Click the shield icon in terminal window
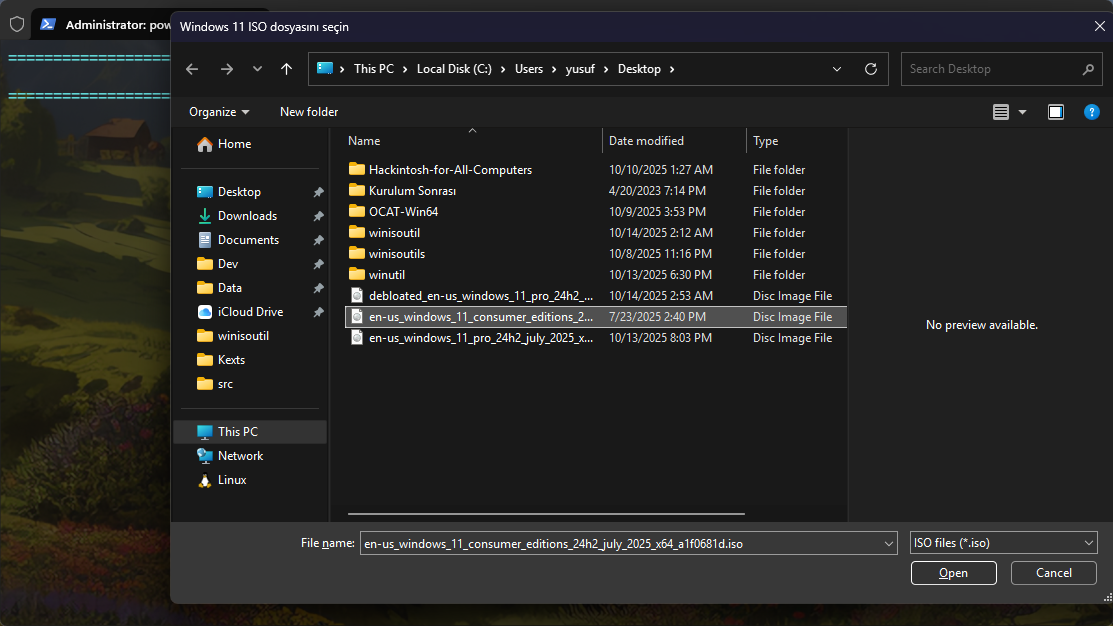This screenshot has height=626, width=1113. click(x=17, y=24)
